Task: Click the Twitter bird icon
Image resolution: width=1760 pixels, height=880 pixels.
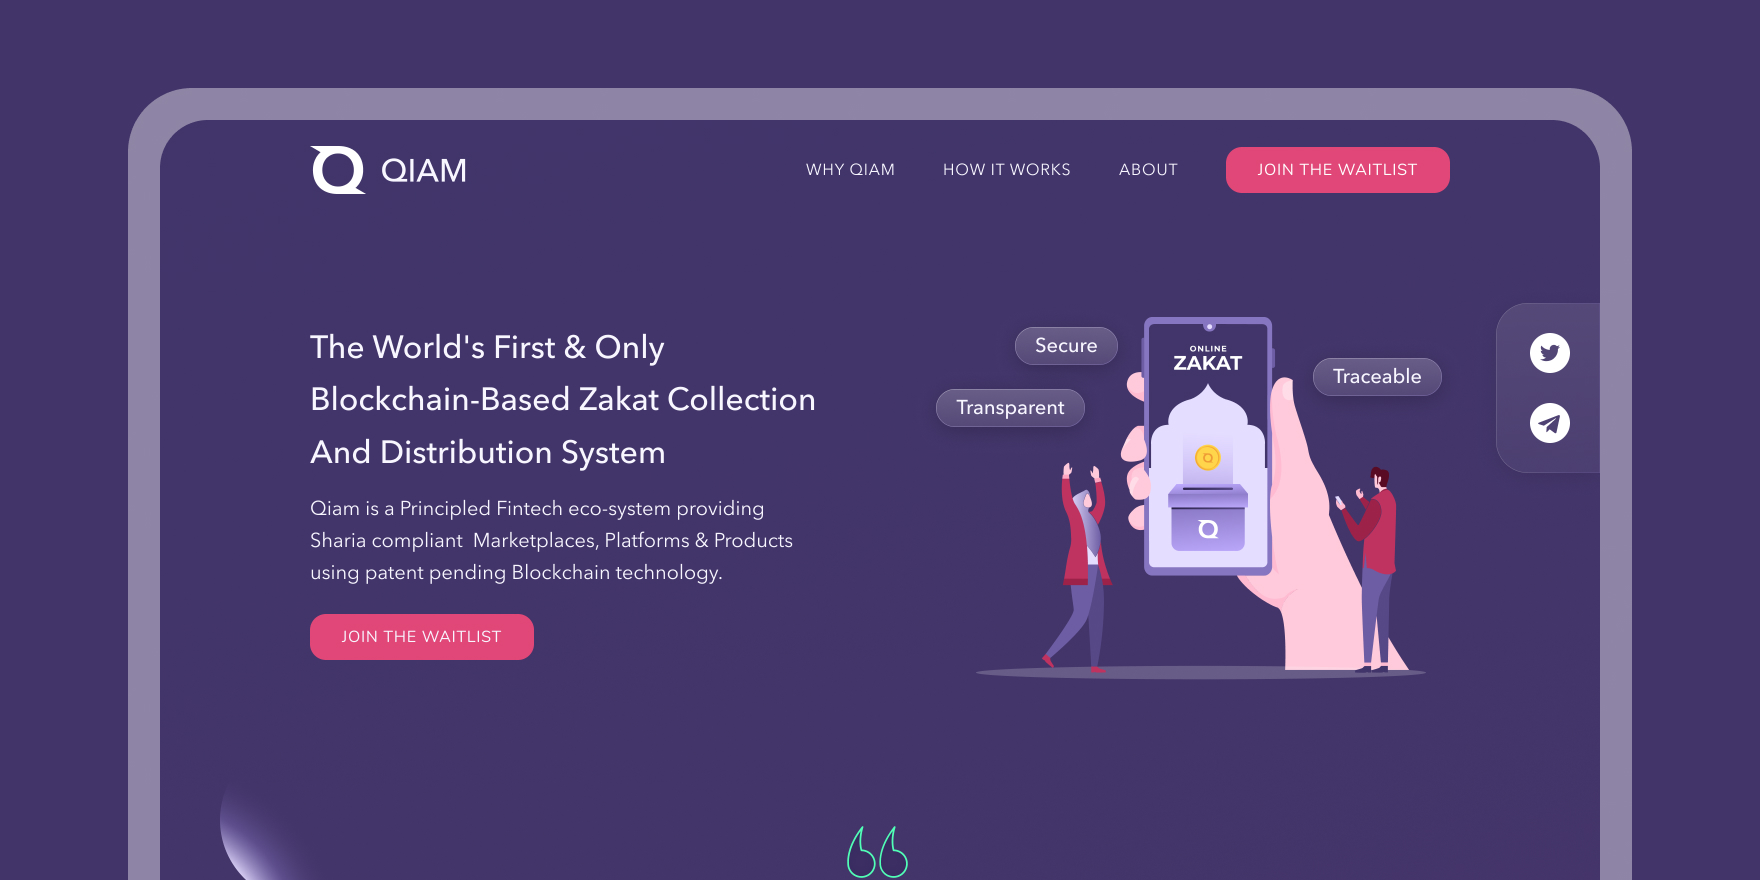Action: point(1549,353)
